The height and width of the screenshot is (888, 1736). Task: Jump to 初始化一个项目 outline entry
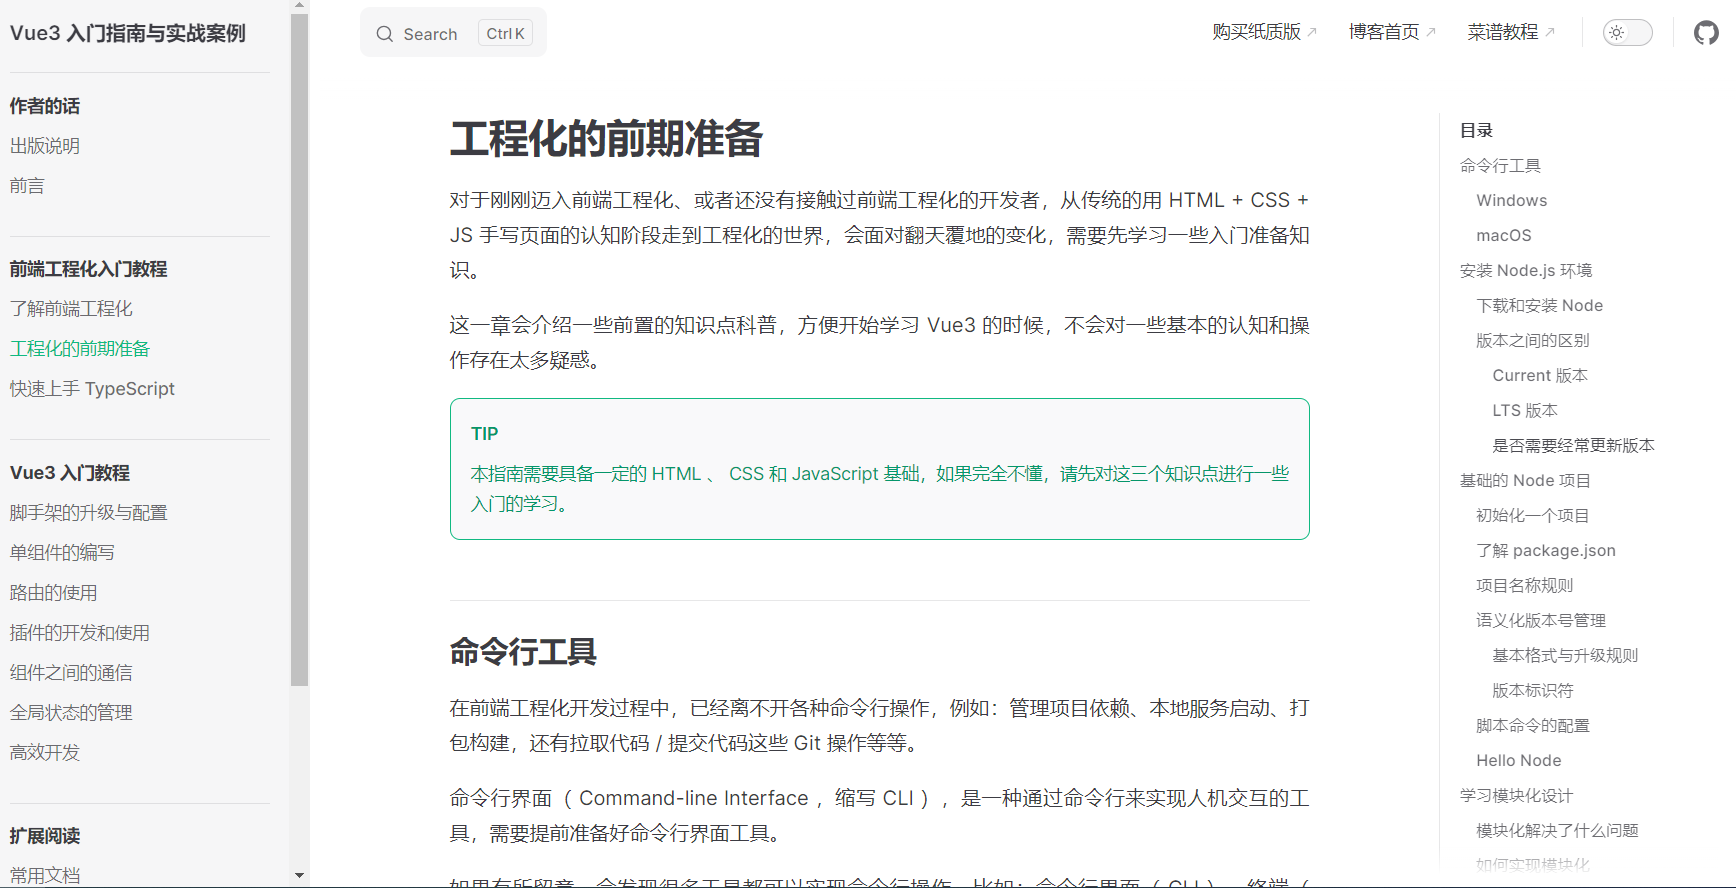pos(1533,516)
